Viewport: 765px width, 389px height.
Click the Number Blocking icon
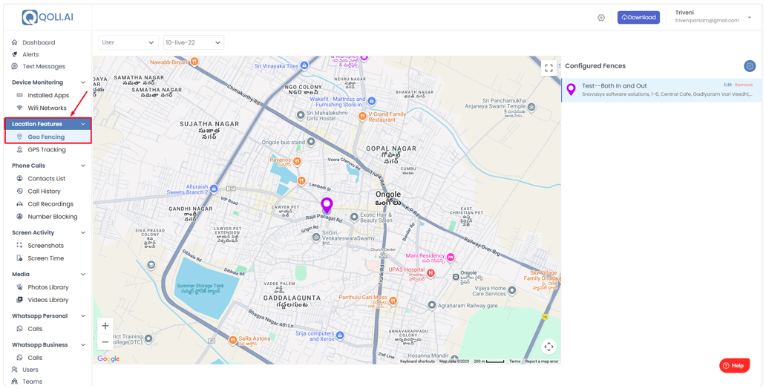20,217
